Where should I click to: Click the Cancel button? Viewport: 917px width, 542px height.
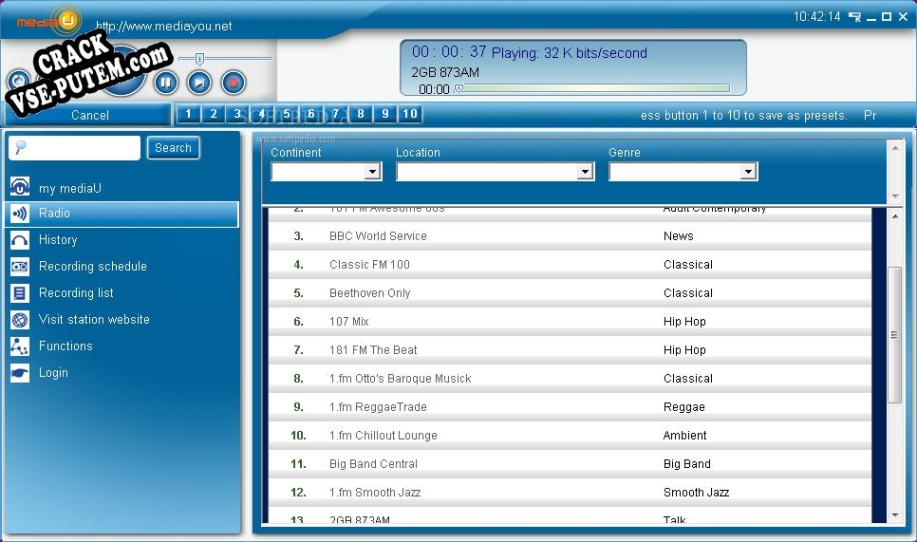89,115
